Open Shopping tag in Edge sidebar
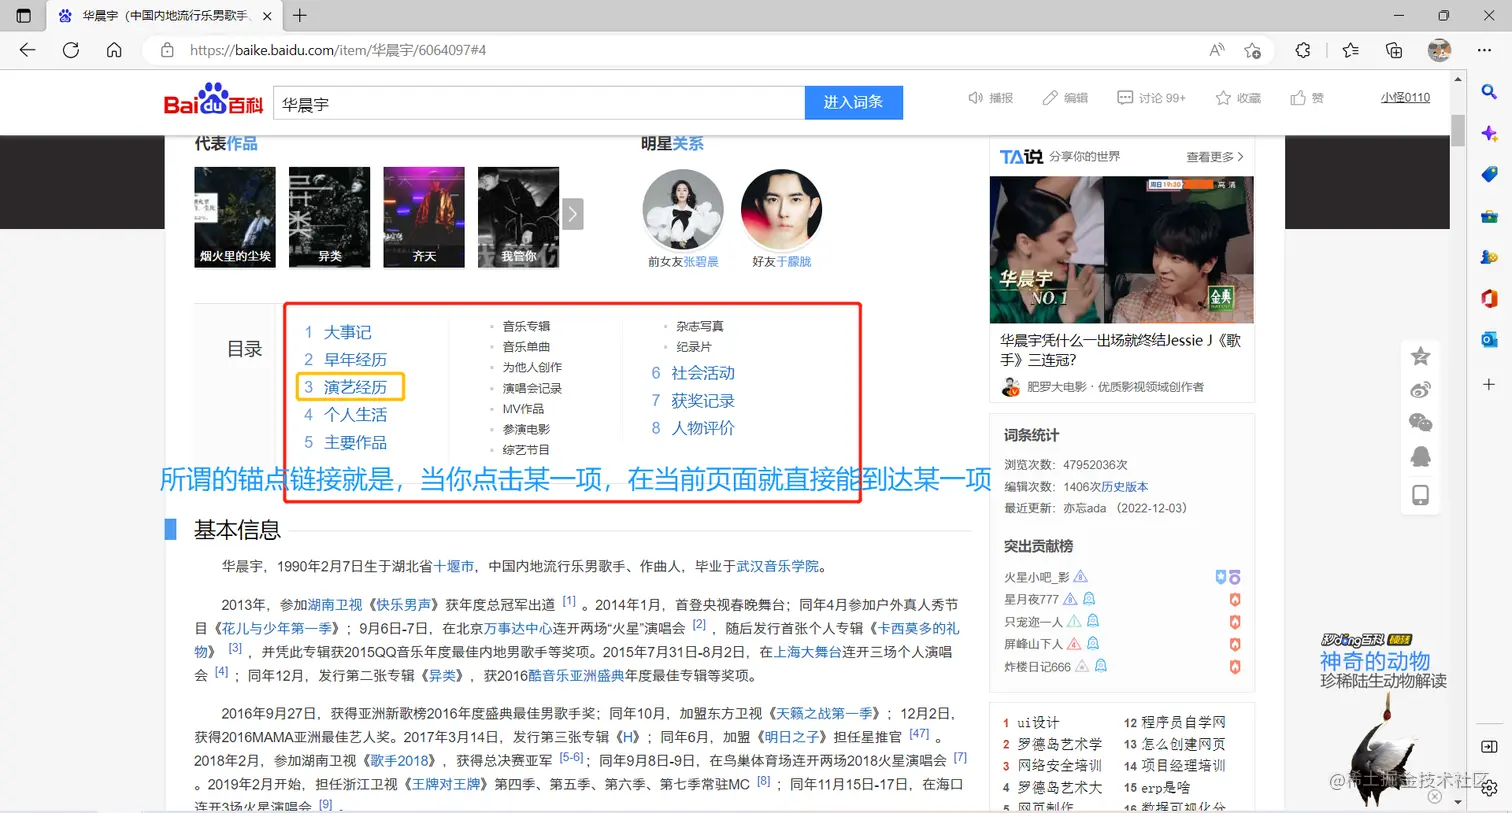1512x813 pixels. coord(1489,174)
